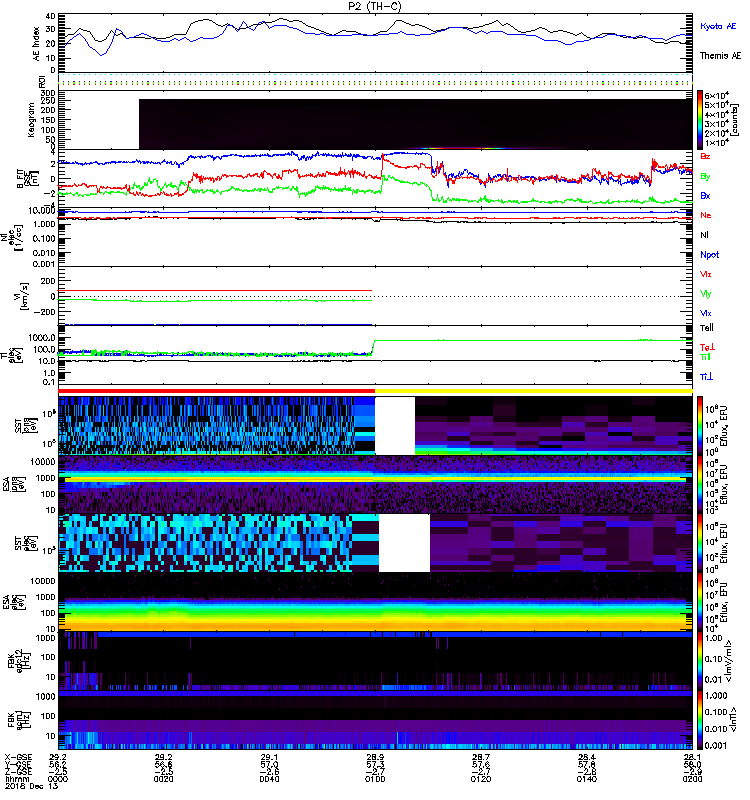The image size is (750, 800).
Task: Click the ESA ions Eflux color bar
Action: 700,485
